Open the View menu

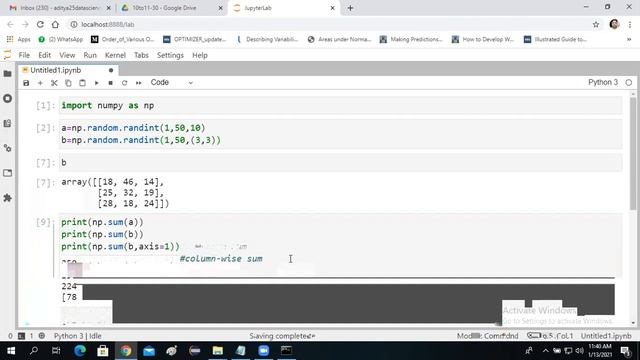tap(67, 55)
